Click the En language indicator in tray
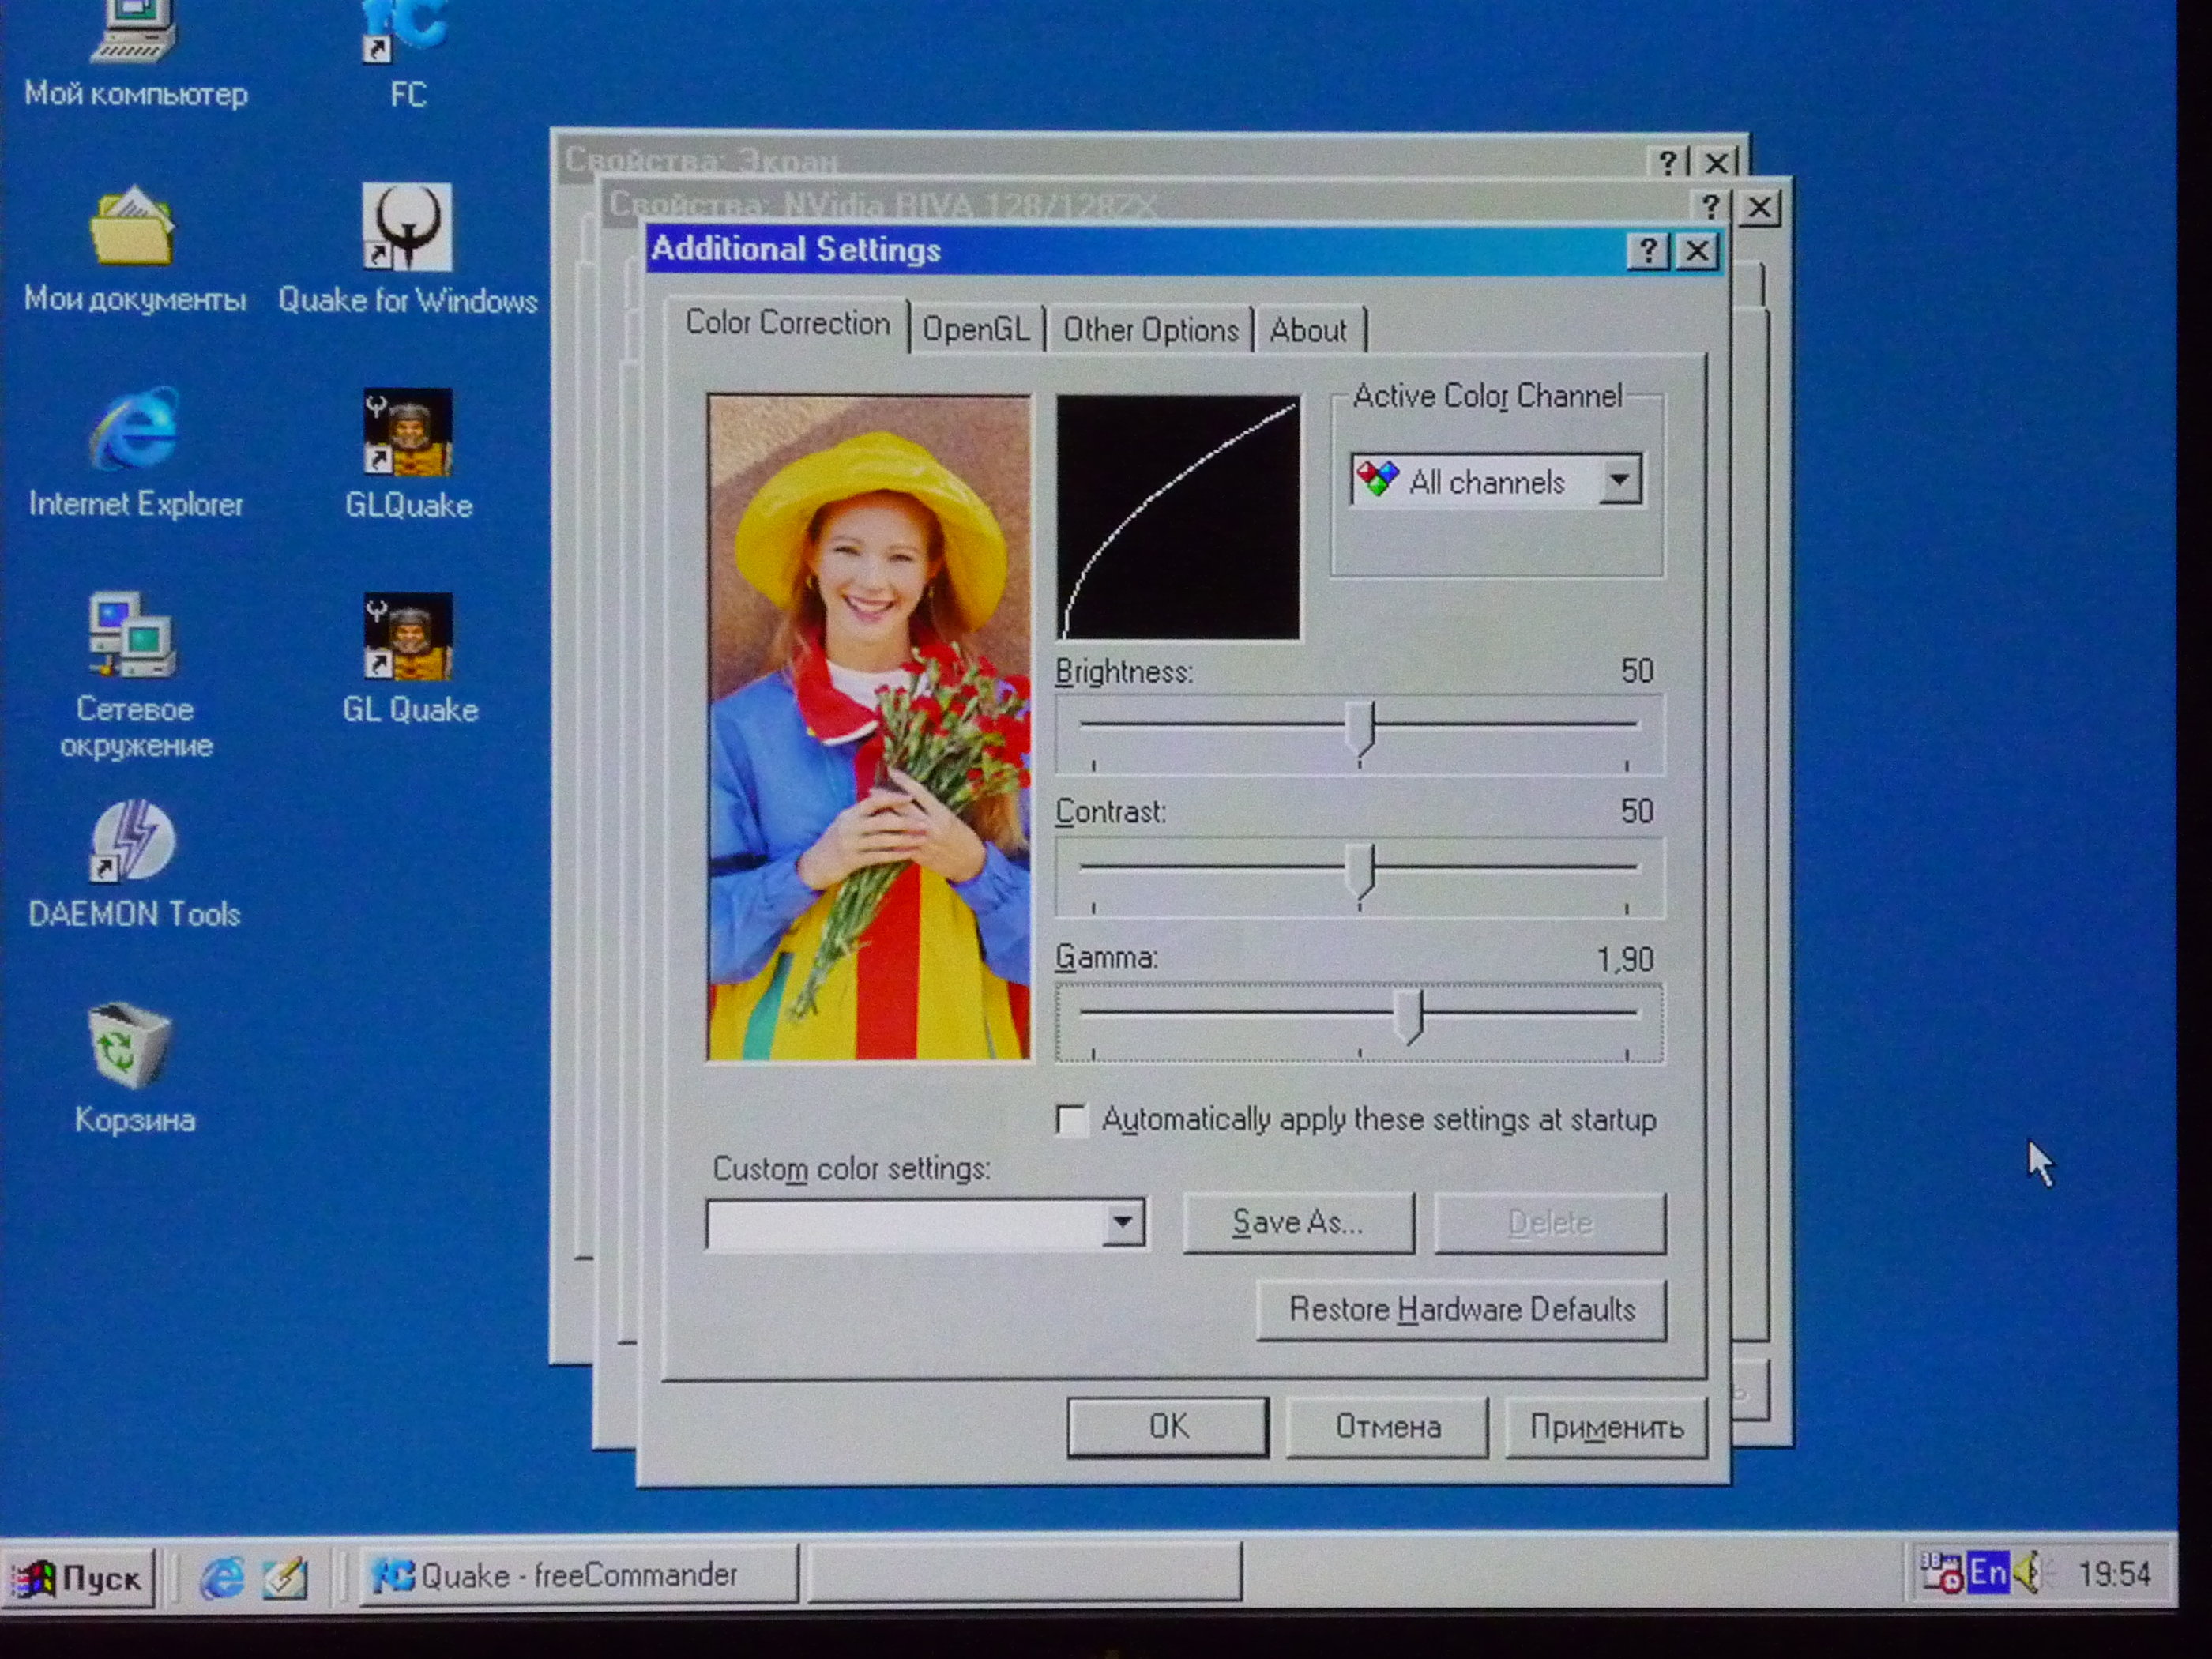The image size is (2212, 1659). coord(1988,1573)
